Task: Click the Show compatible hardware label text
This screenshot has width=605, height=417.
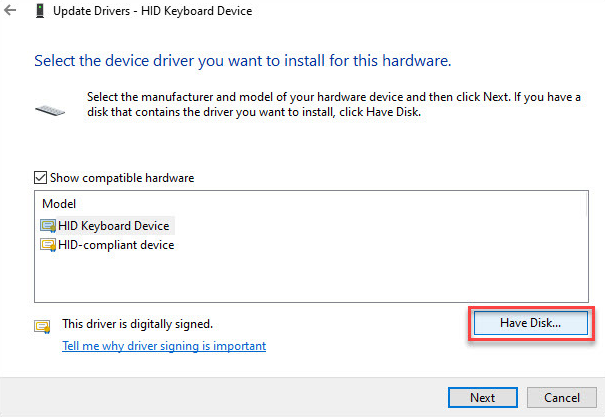Action: click(122, 178)
